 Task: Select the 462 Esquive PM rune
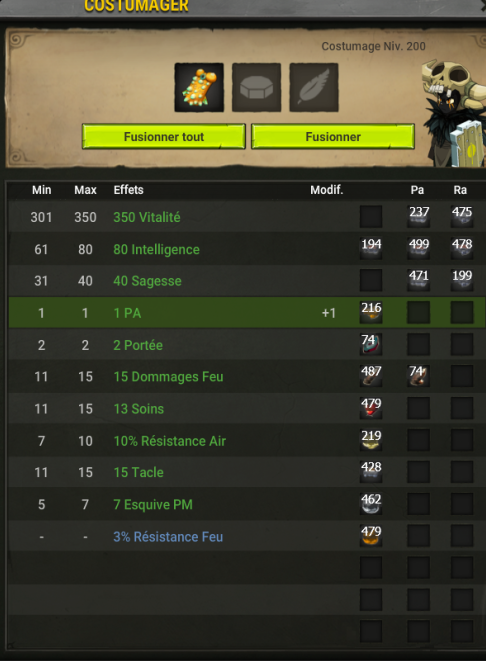pyautogui.click(x=371, y=504)
